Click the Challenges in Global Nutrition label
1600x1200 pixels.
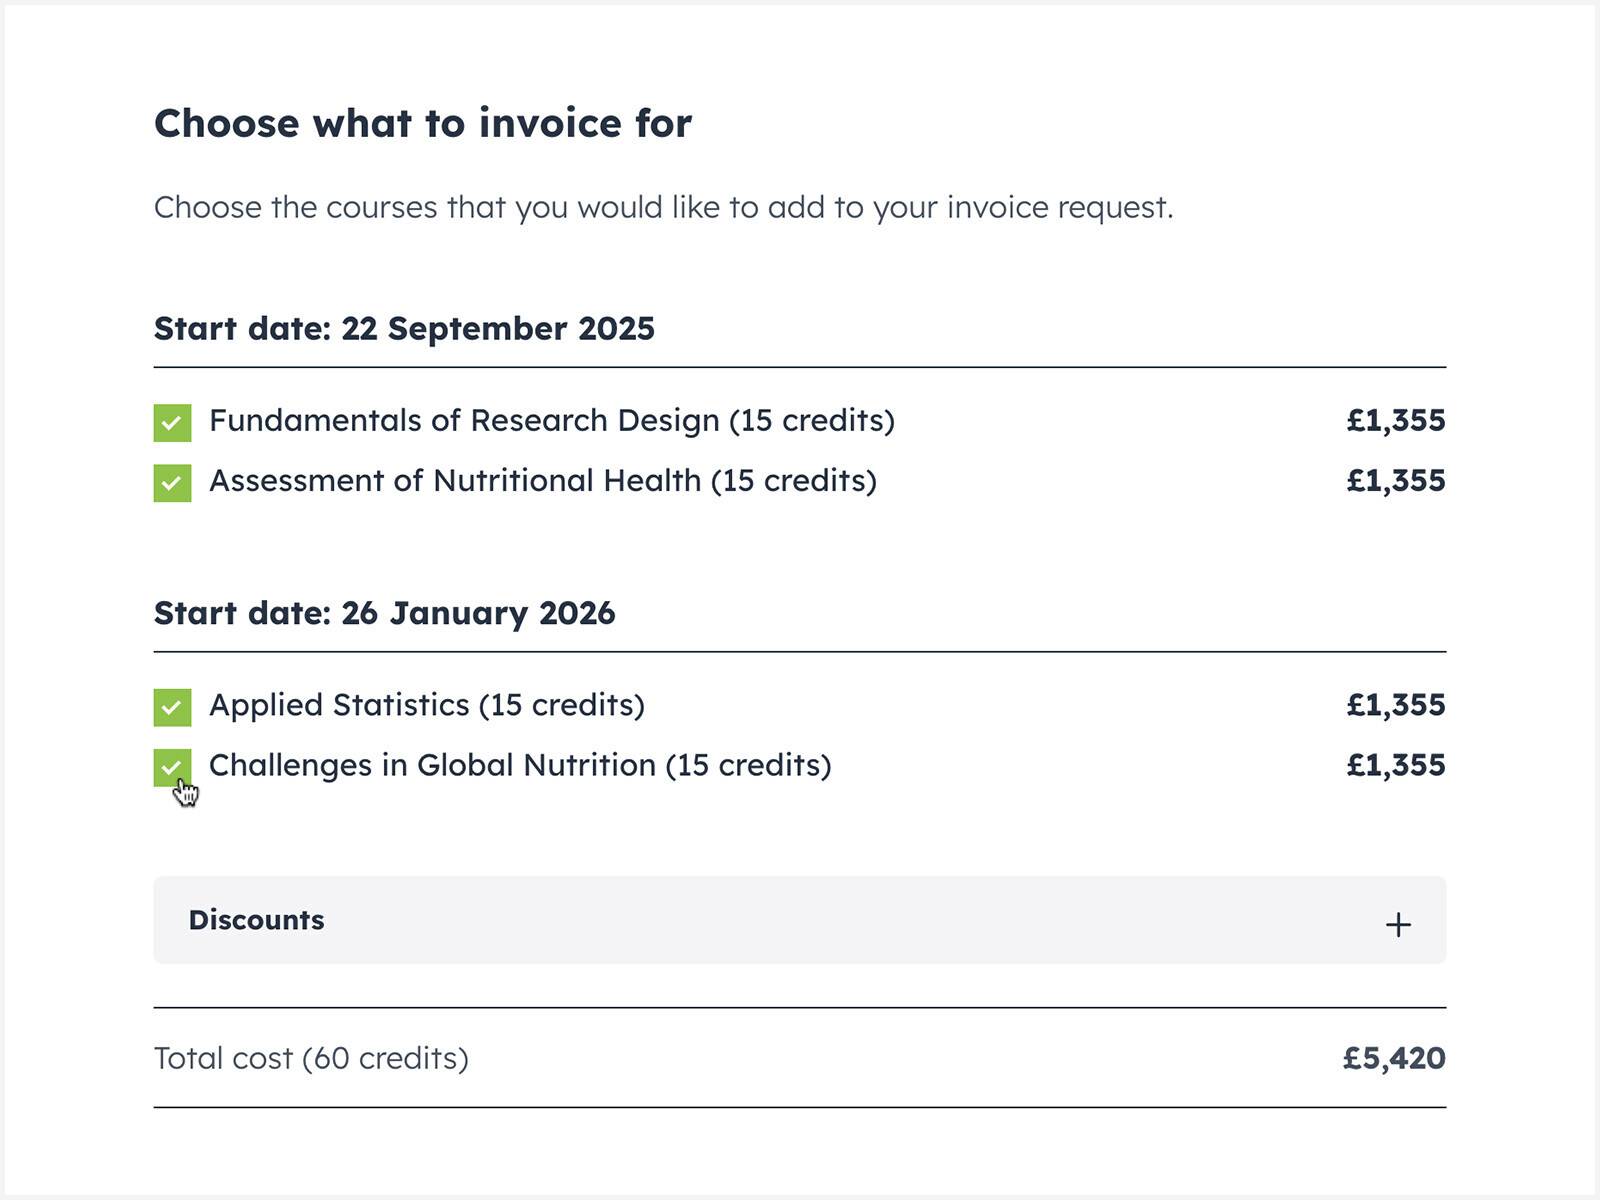(519, 765)
